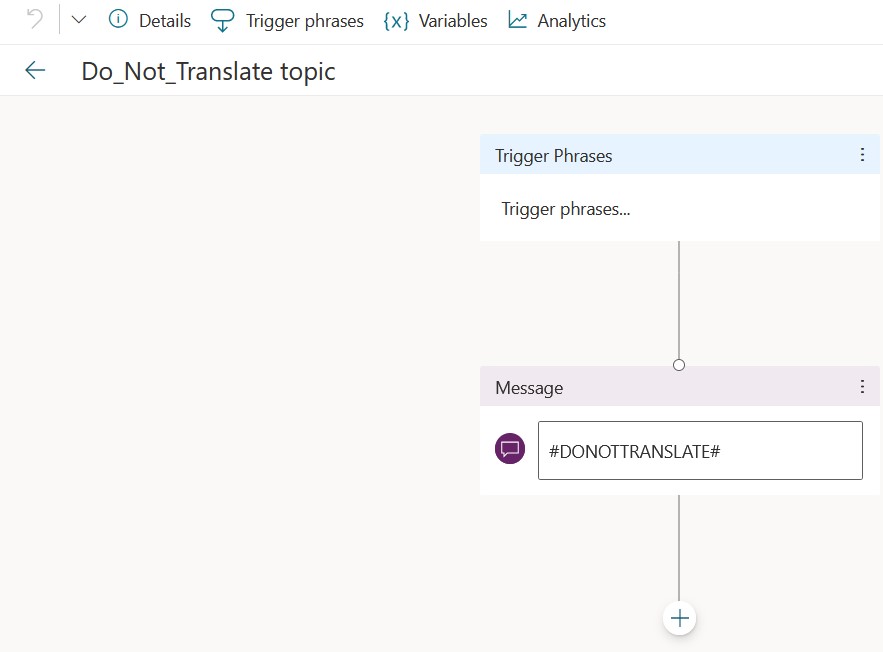This screenshot has width=883, height=652.
Task: Click the Variables {x} icon
Action: coord(396,21)
